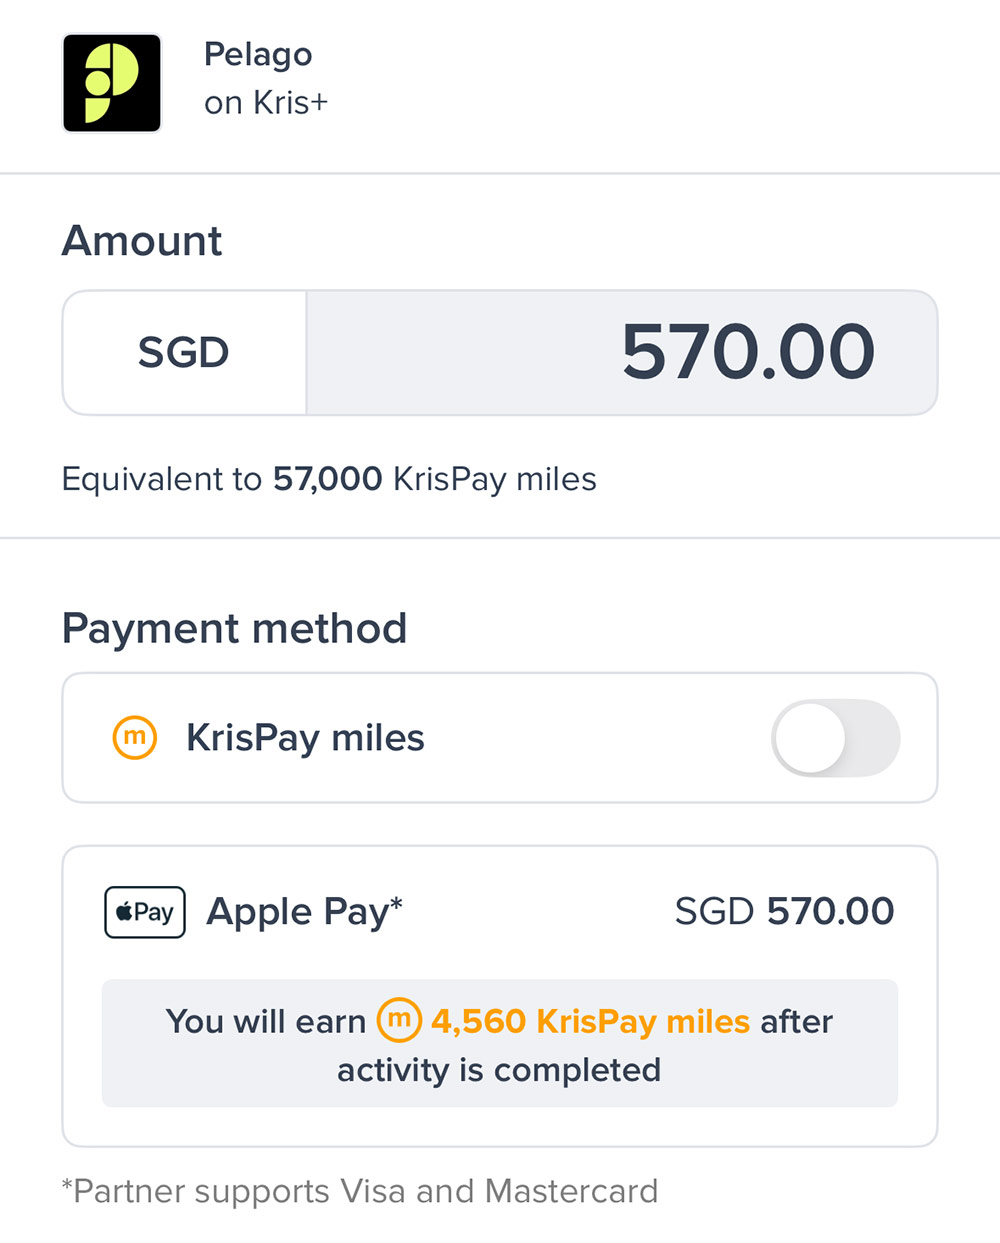
Task: Click the Pelago logo icon
Action: pos(112,83)
